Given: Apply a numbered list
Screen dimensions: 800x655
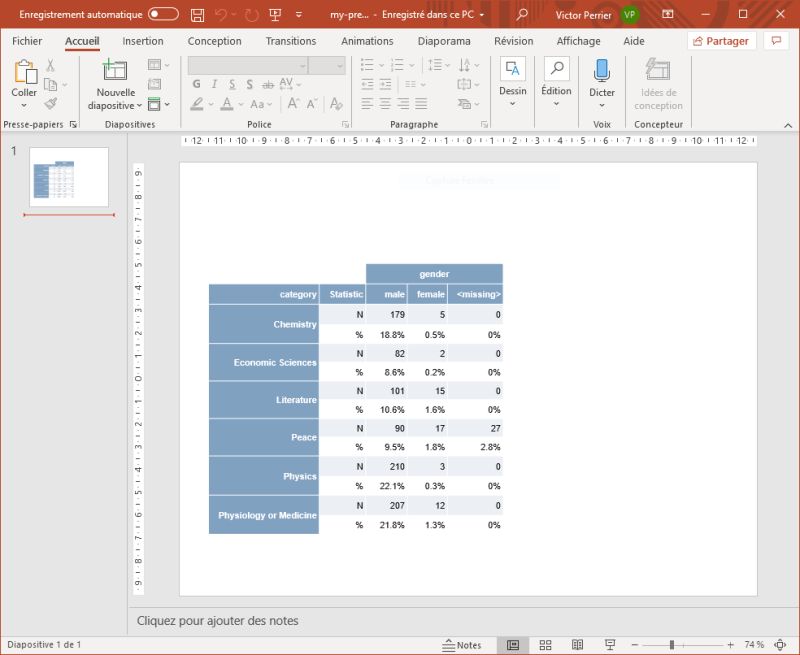Looking at the screenshot, I should [x=397, y=65].
